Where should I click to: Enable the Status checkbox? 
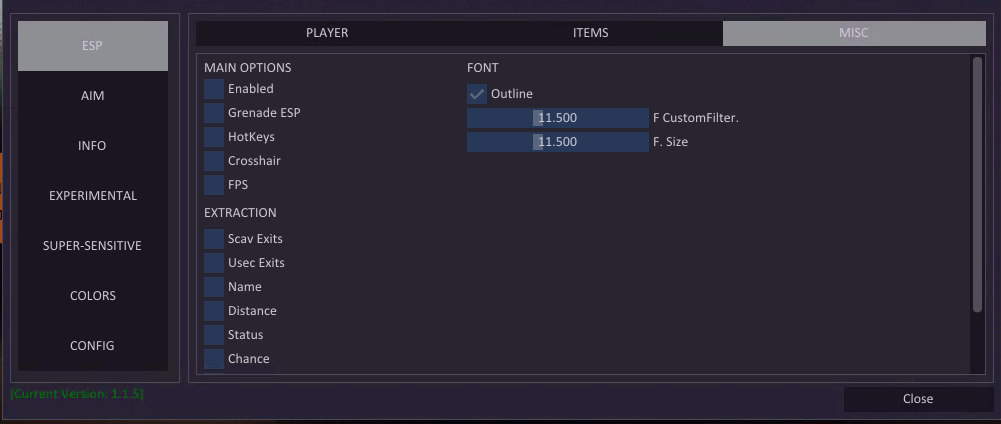(214, 335)
